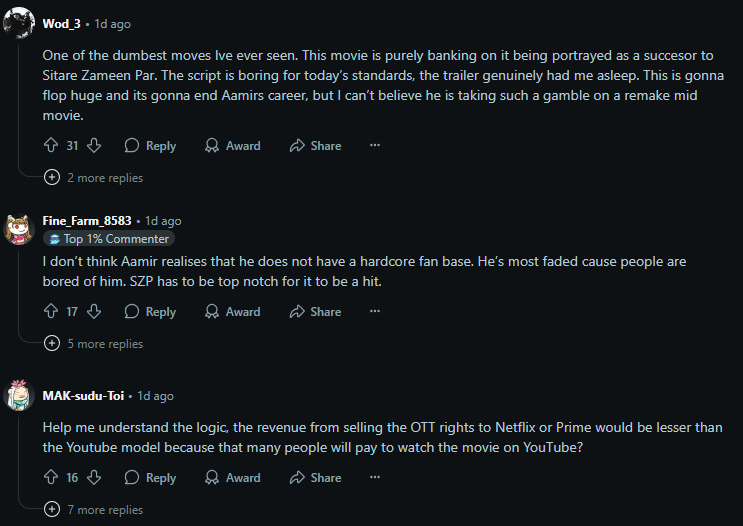The image size is (743, 526).
Task: Upvote Fine_Farm_8583's comment
Action: [51, 312]
